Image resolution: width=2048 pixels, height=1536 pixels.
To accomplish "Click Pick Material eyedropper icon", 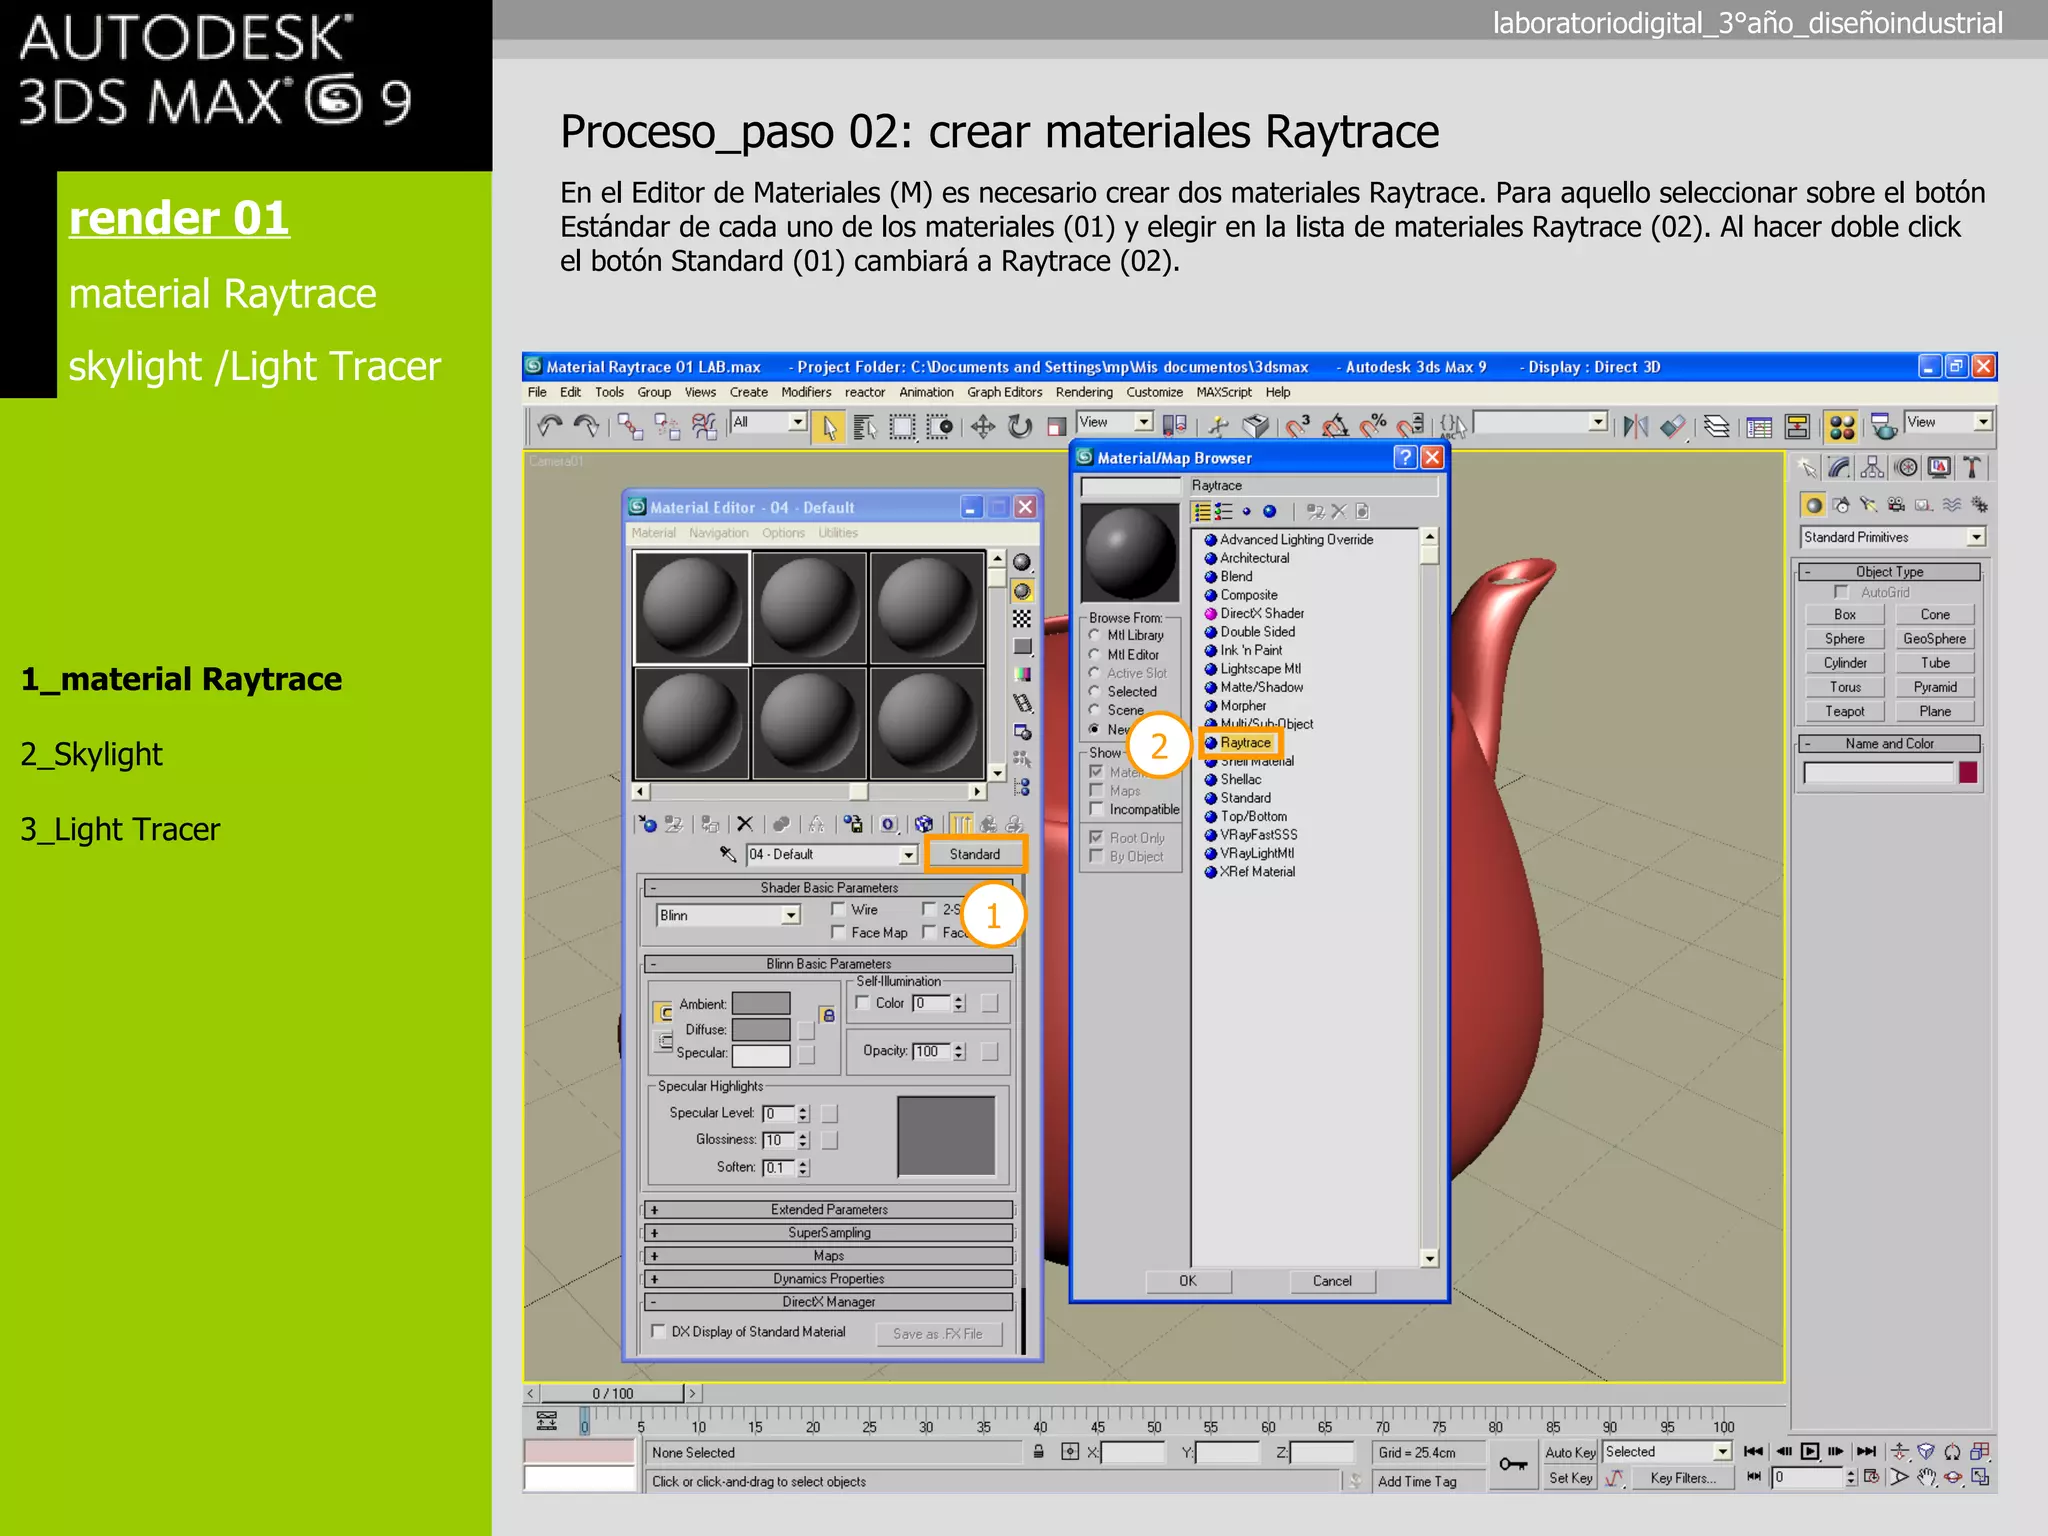I will tap(728, 854).
